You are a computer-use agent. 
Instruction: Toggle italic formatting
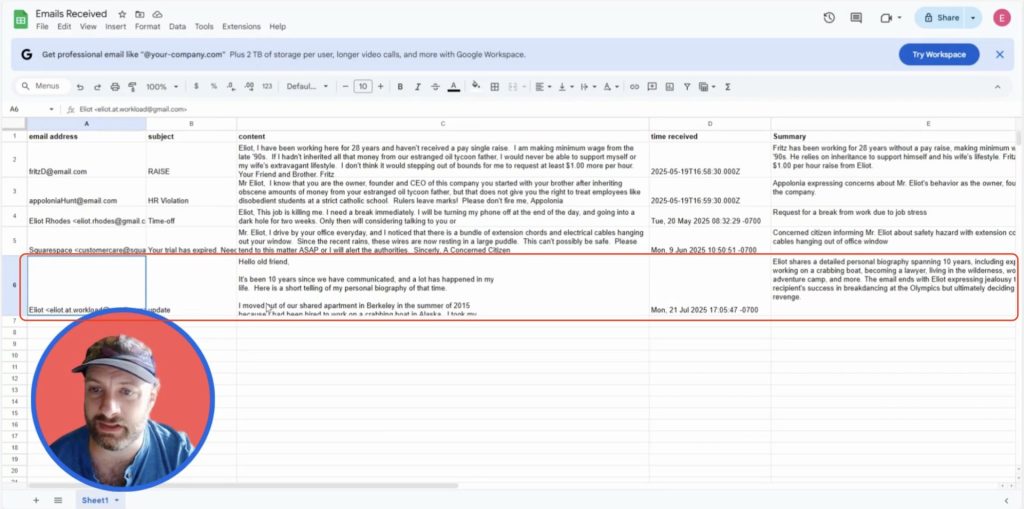coord(417,87)
